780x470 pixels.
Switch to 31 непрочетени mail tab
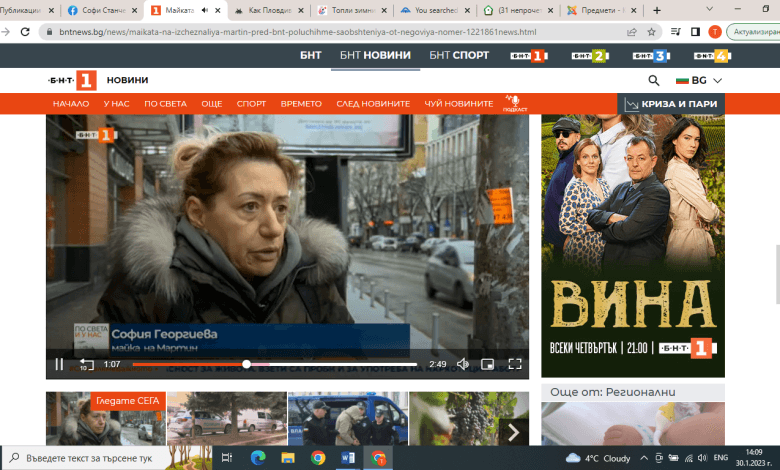coord(518,10)
